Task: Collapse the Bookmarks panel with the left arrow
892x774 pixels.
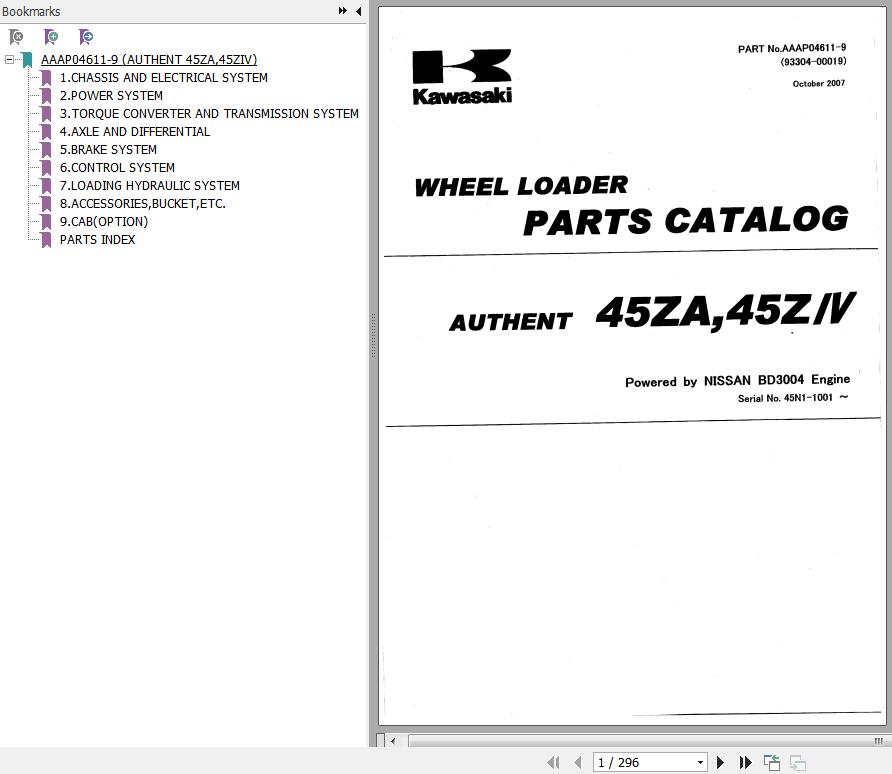Action: (358, 11)
